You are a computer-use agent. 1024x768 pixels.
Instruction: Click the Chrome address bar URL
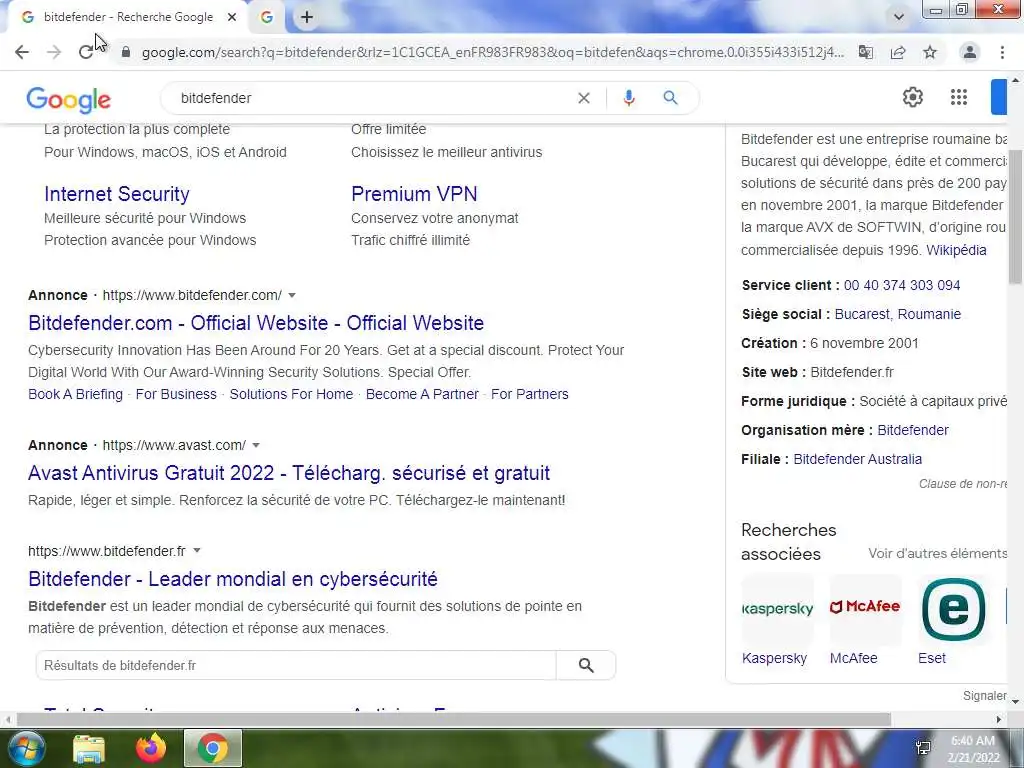[492, 52]
